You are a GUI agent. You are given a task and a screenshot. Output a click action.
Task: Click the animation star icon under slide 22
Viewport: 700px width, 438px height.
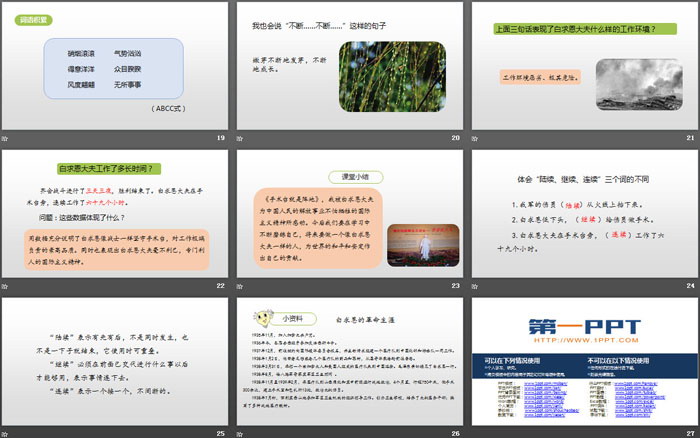pos(7,285)
